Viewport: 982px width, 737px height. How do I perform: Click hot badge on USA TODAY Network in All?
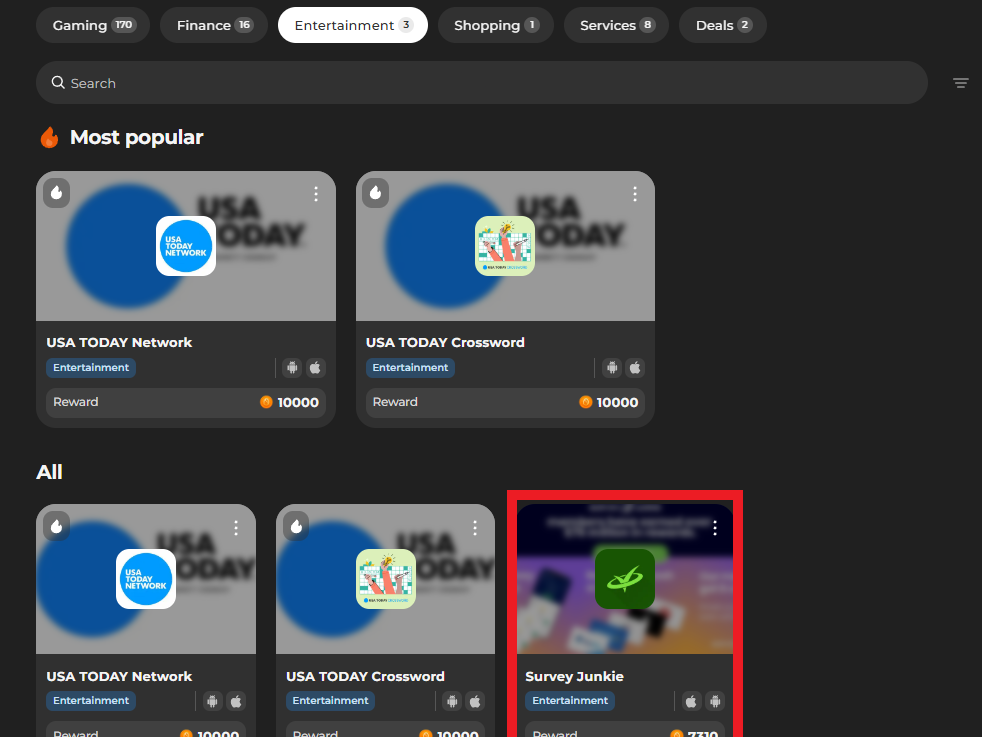coord(56,527)
